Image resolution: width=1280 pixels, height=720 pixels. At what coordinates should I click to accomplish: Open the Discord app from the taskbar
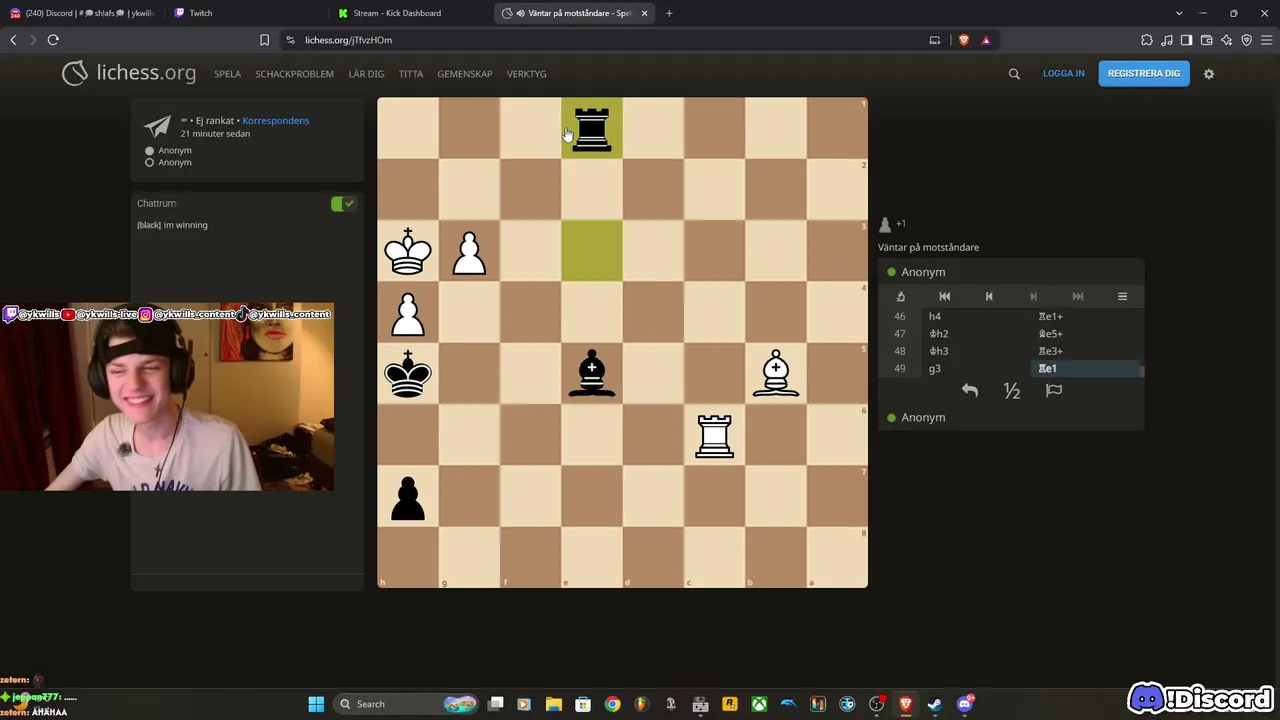(965, 704)
